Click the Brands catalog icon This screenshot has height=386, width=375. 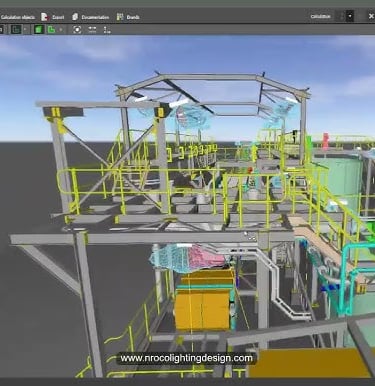pyautogui.click(x=120, y=17)
